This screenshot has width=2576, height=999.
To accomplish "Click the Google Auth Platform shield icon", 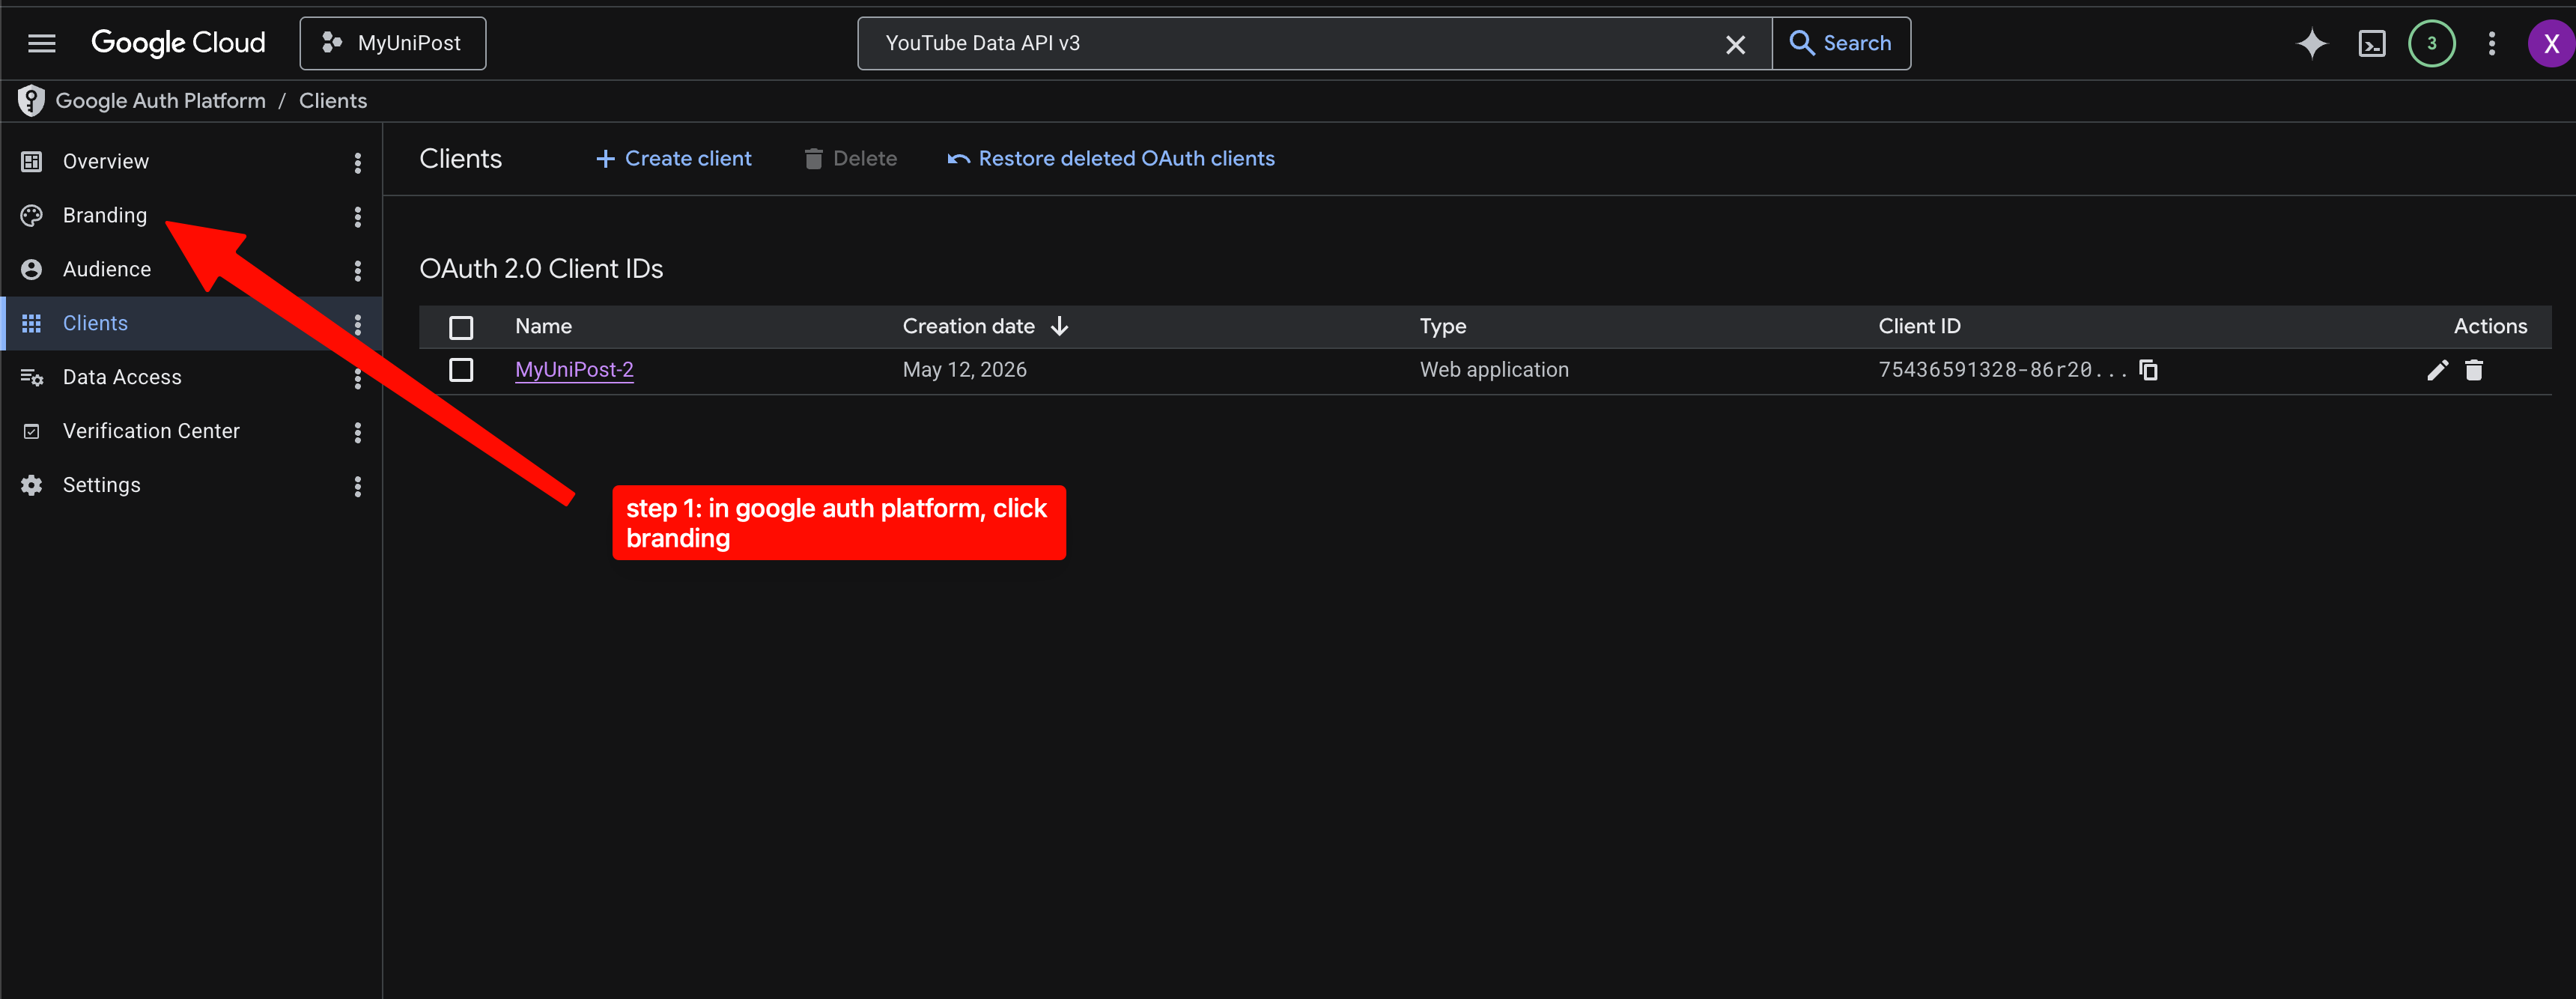I will pyautogui.click(x=31, y=101).
